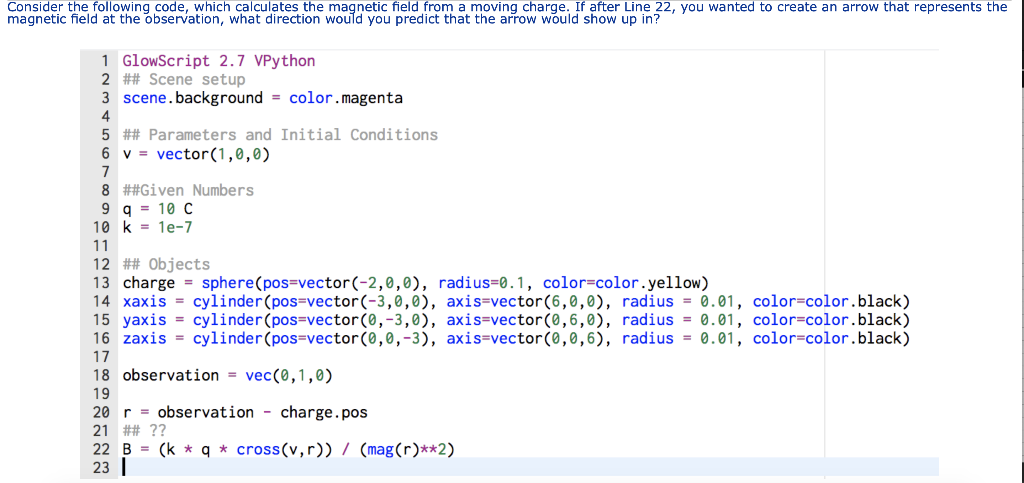
Task: Click the 'k = 1e-7' line
Action: pos(157,228)
